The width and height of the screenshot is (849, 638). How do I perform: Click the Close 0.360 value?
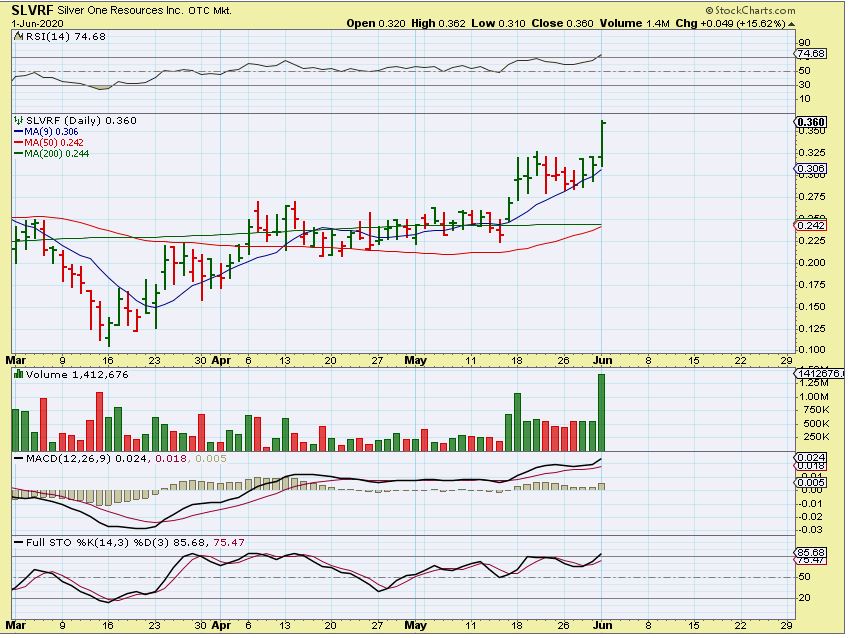pyautogui.click(x=563, y=23)
